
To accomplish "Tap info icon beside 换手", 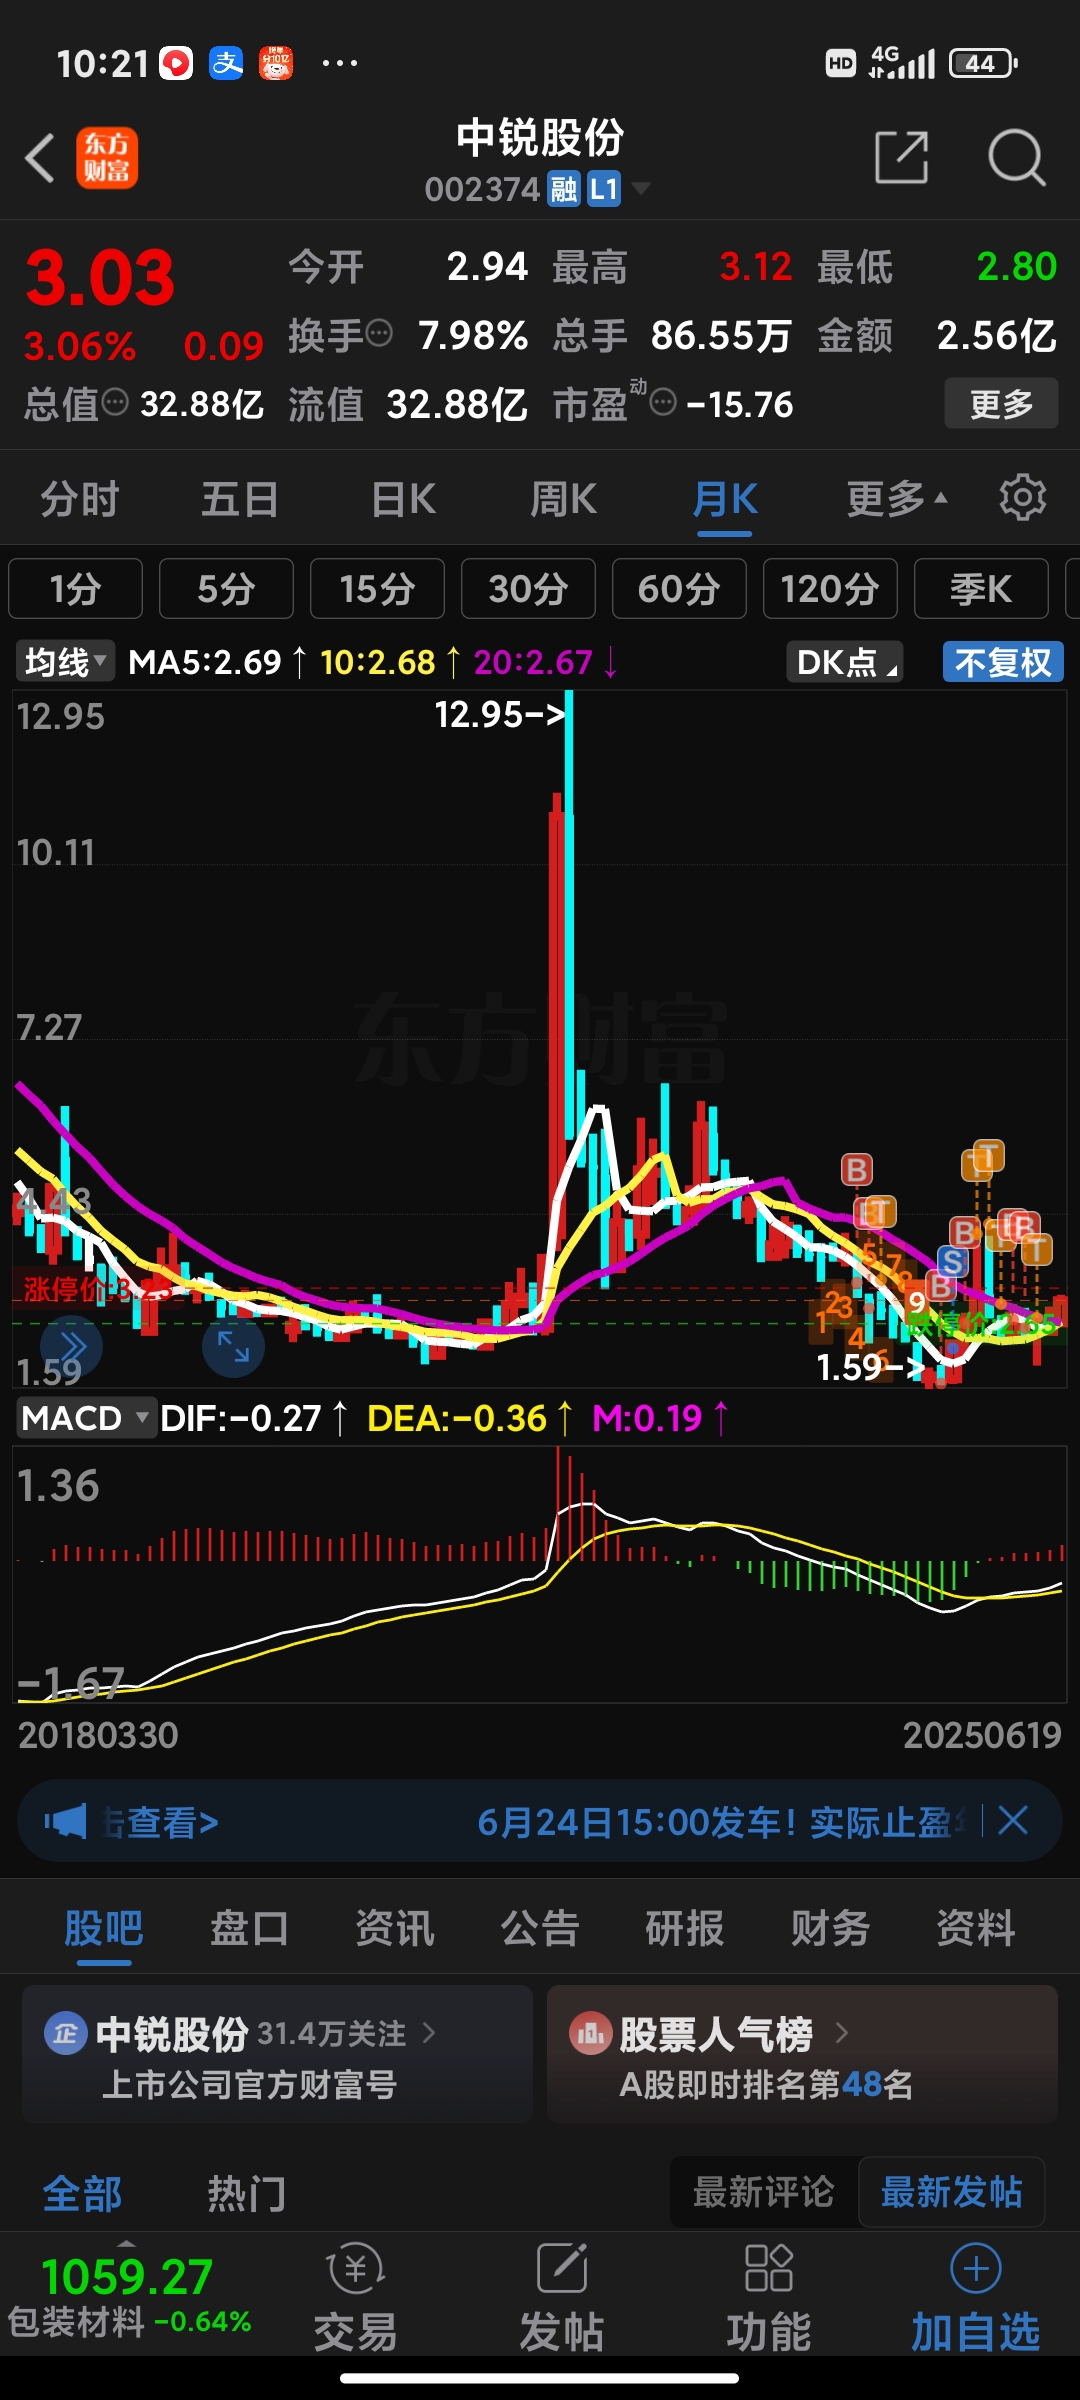I will click(379, 333).
